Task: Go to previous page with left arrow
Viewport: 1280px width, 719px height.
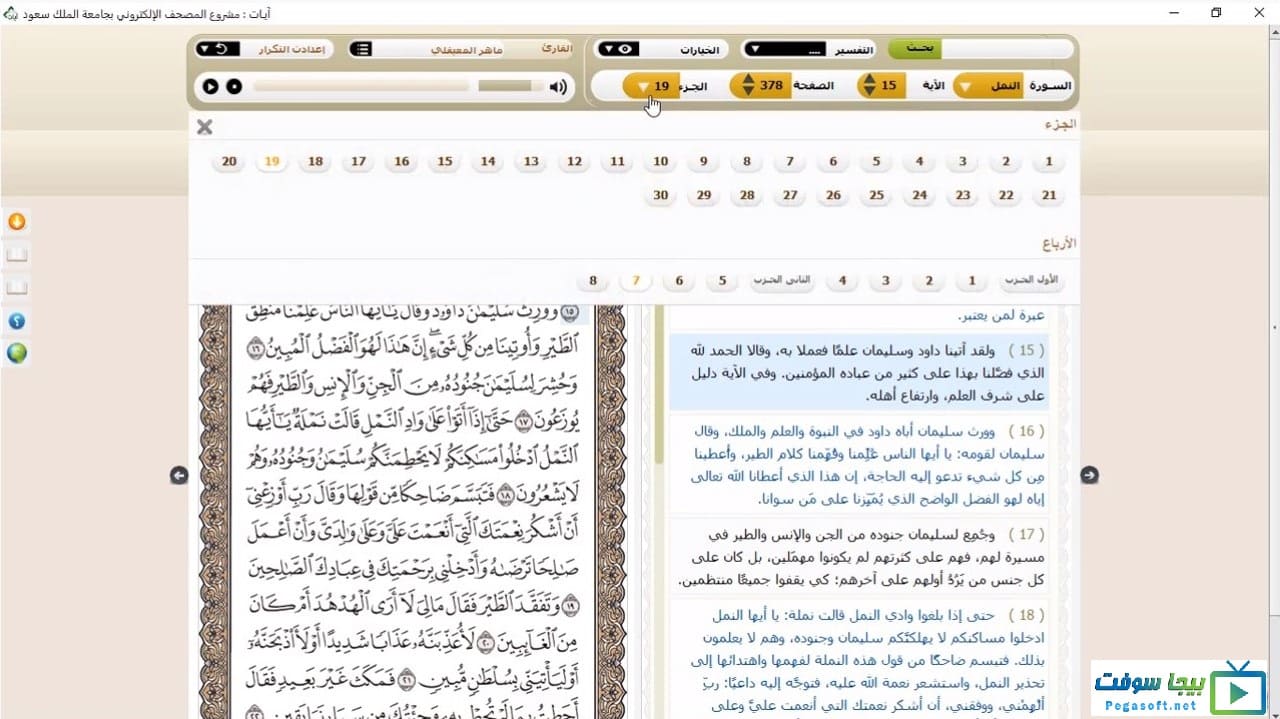Action: [179, 476]
